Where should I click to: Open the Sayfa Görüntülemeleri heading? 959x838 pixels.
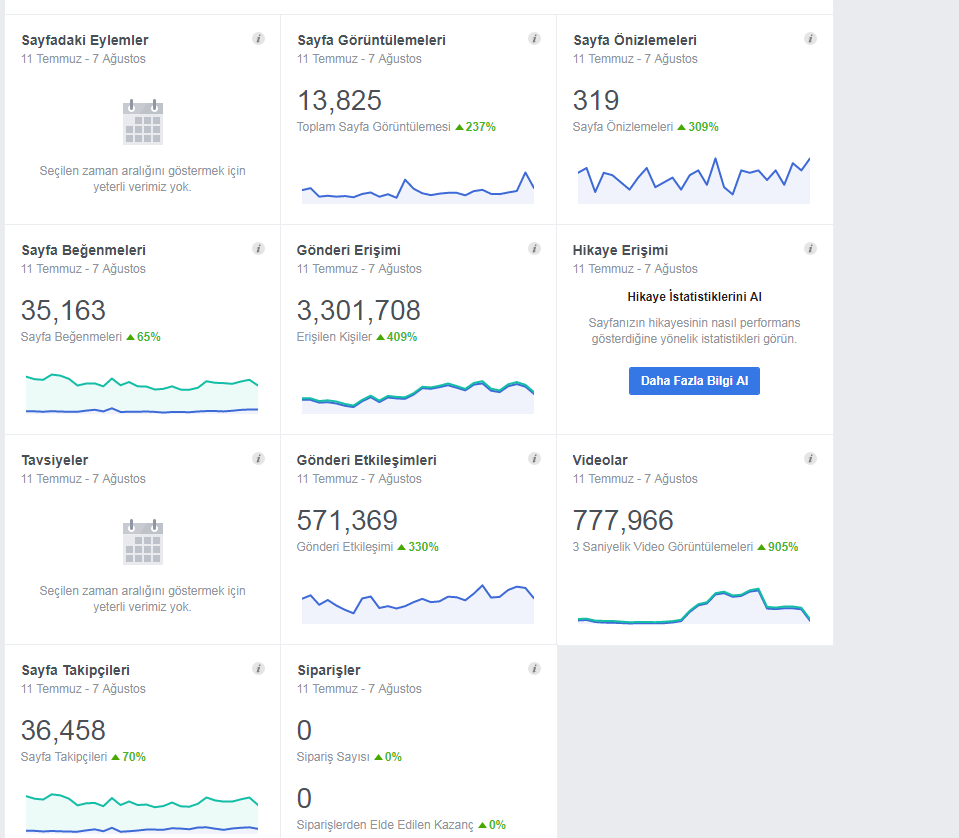[x=371, y=40]
